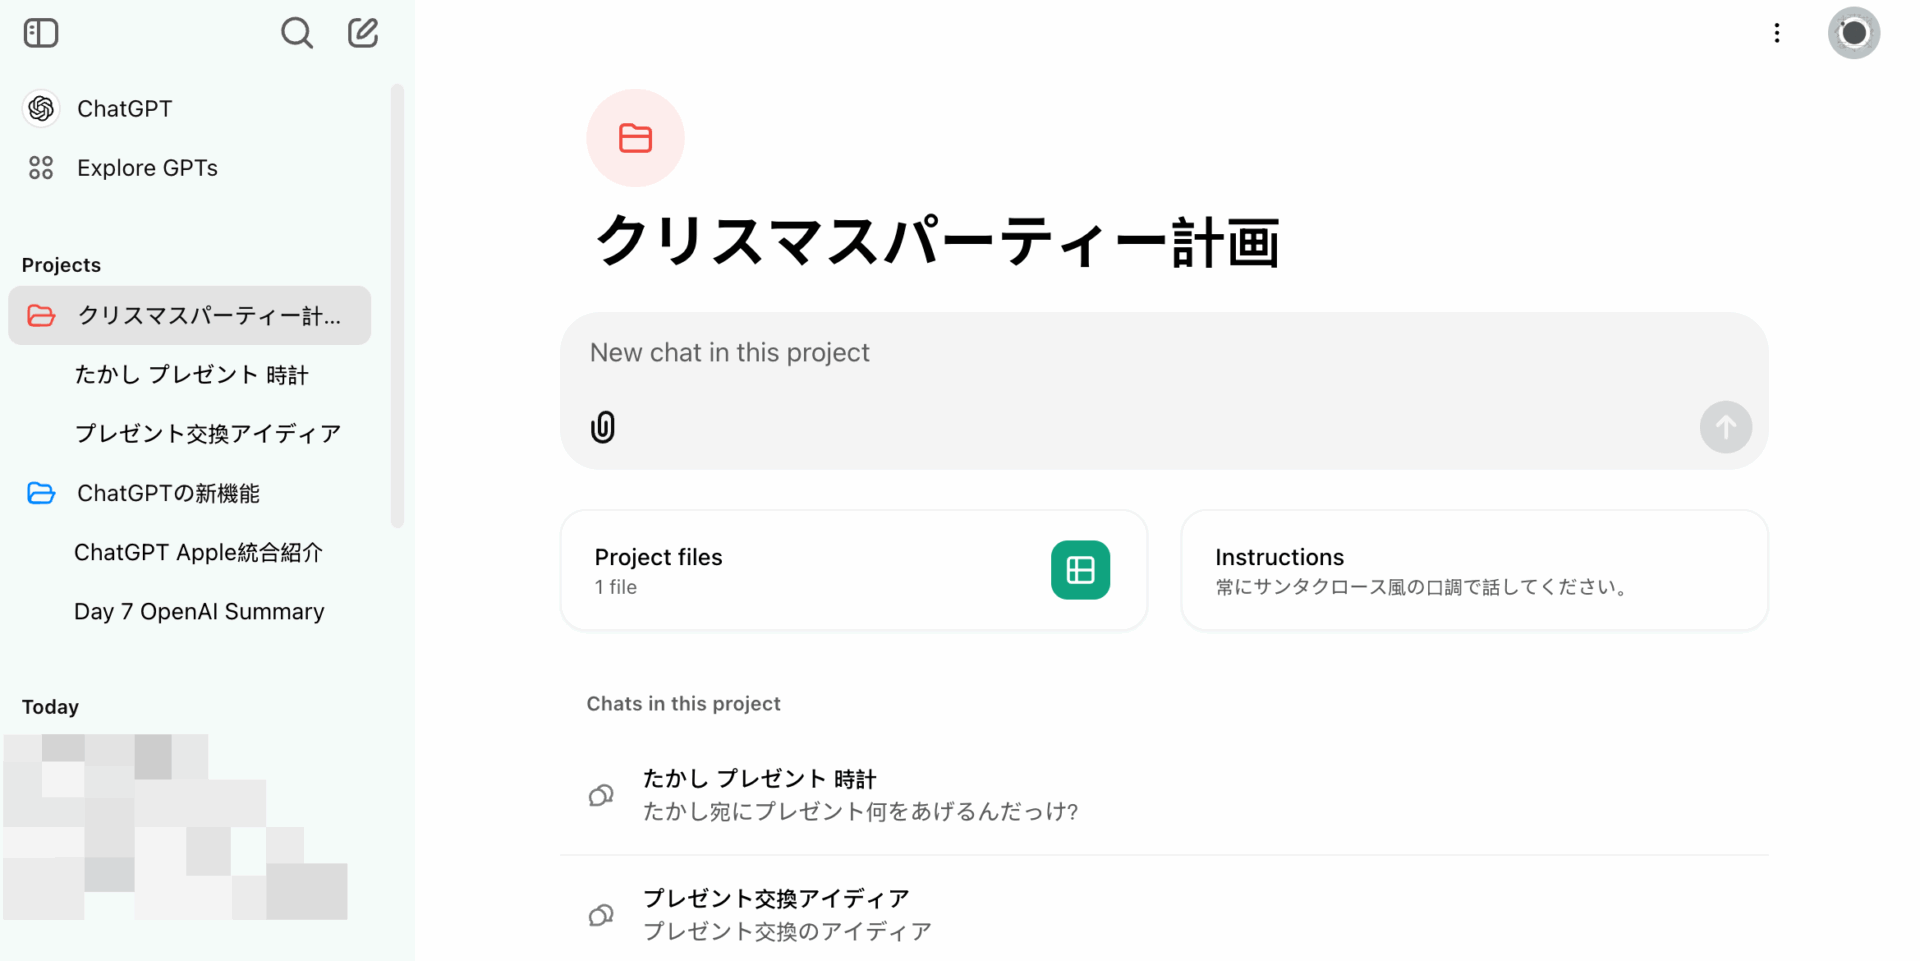Screen dimensions: 1920x961
Task: Click the green Project files spreadsheet icon
Action: (x=1080, y=570)
